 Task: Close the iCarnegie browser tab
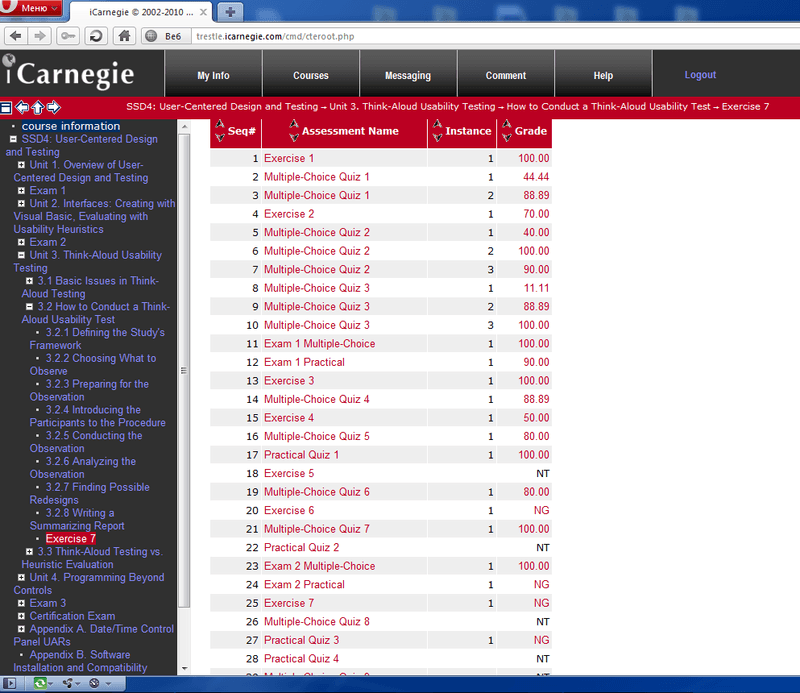click(x=203, y=12)
